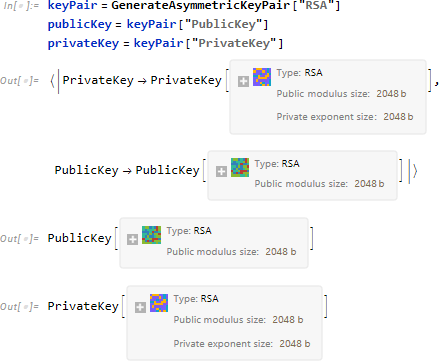Click the Out label next to the standalone PublicKey

point(20,239)
